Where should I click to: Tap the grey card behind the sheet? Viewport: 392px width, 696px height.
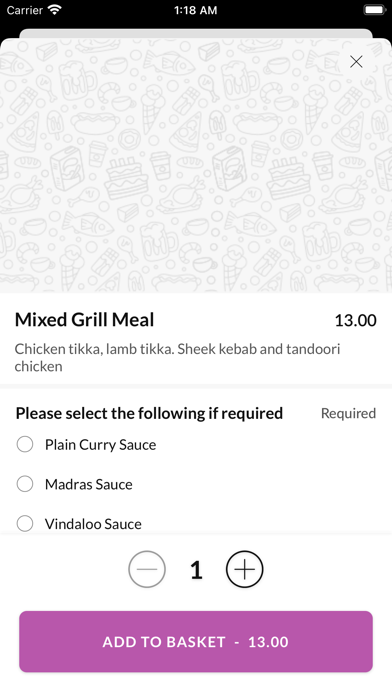pos(196,33)
